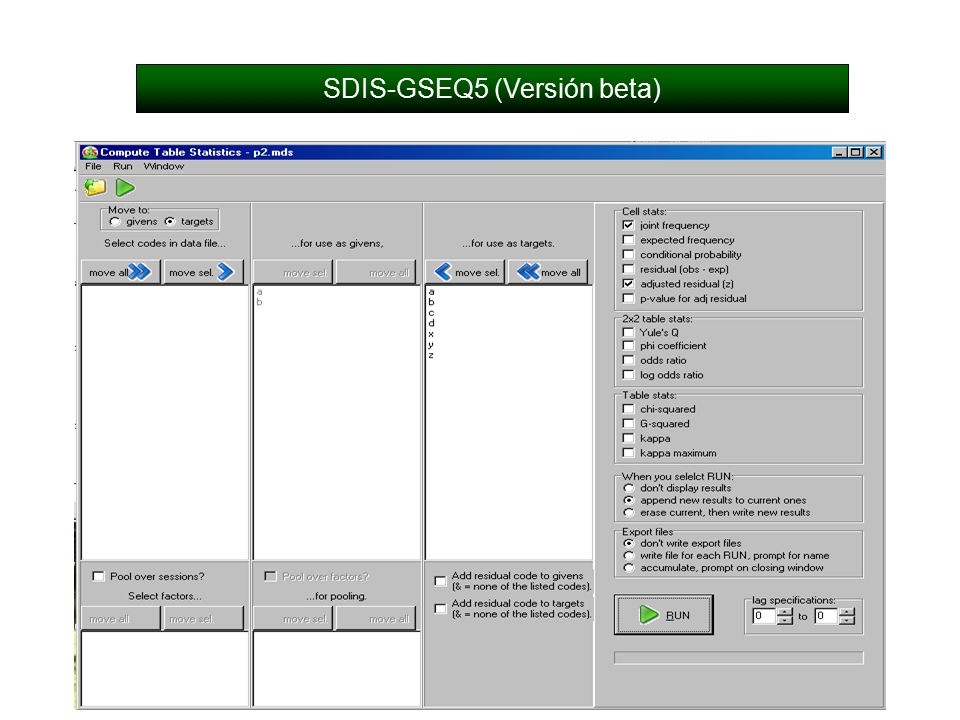Click disabled givens move all button
The image size is (960, 720).
click(378, 272)
